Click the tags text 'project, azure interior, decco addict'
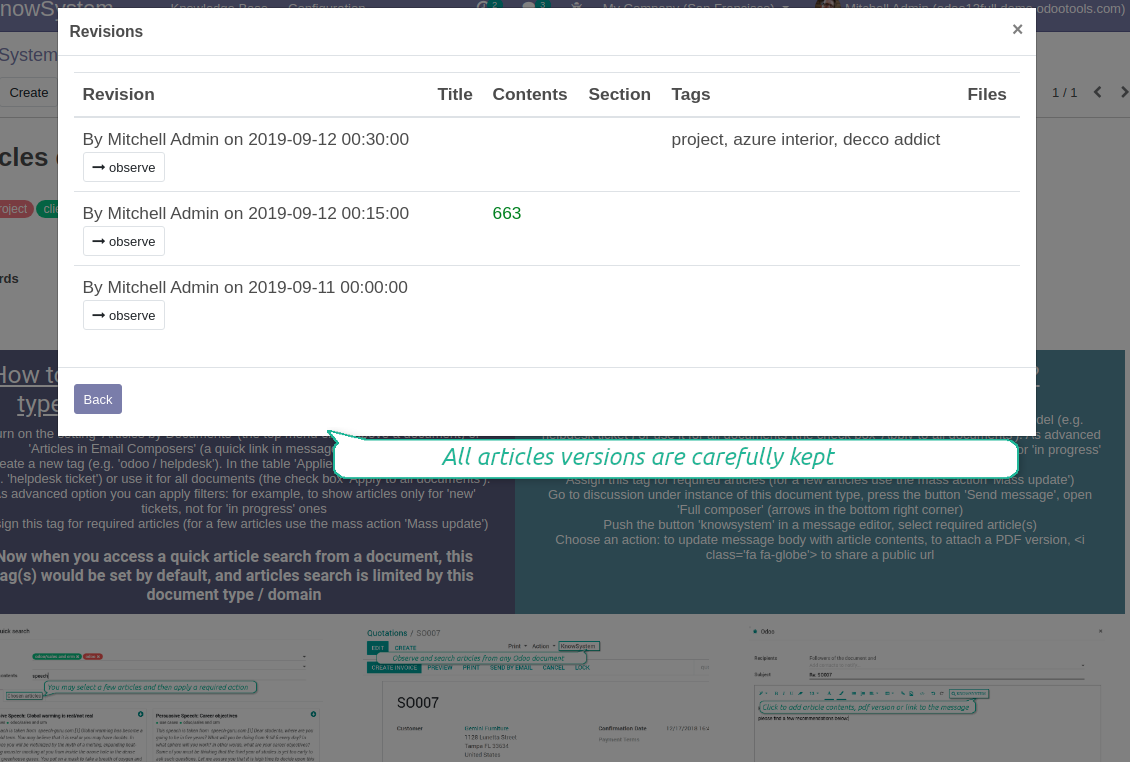1130x762 pixels. [806, 139]
